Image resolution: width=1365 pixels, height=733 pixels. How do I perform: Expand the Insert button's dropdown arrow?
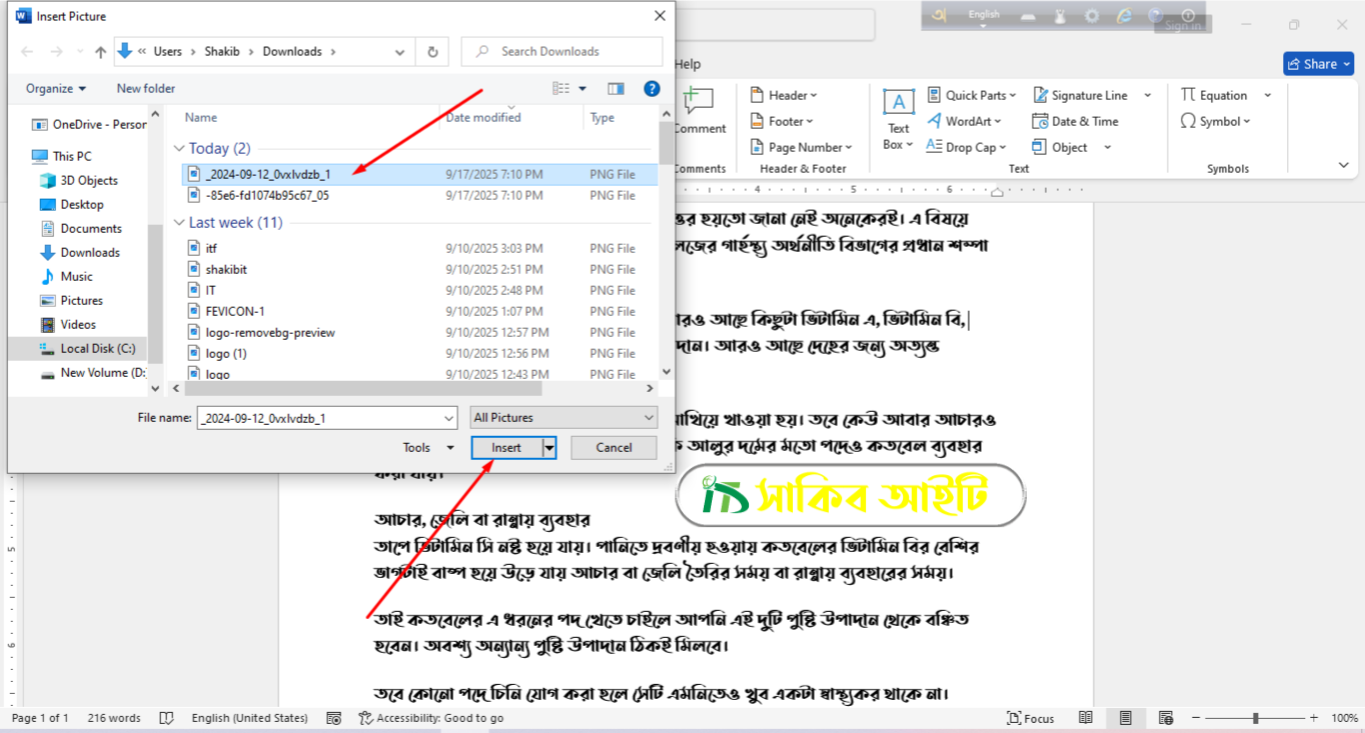[x=548, y=447]
